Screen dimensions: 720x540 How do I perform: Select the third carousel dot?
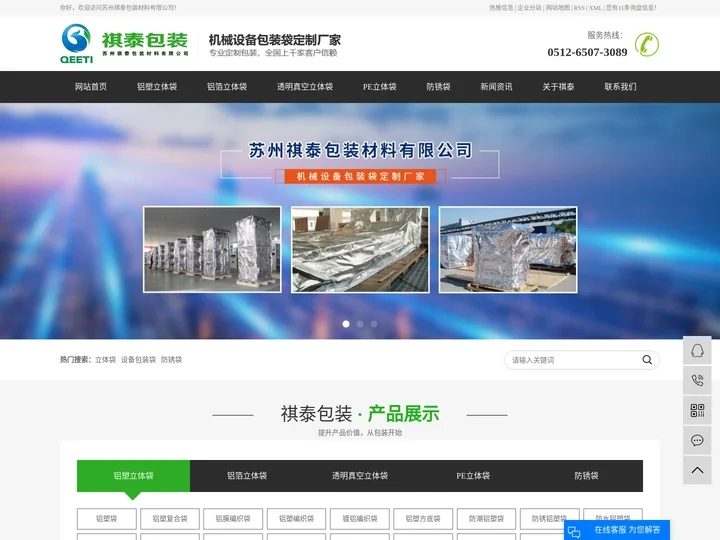374,324
